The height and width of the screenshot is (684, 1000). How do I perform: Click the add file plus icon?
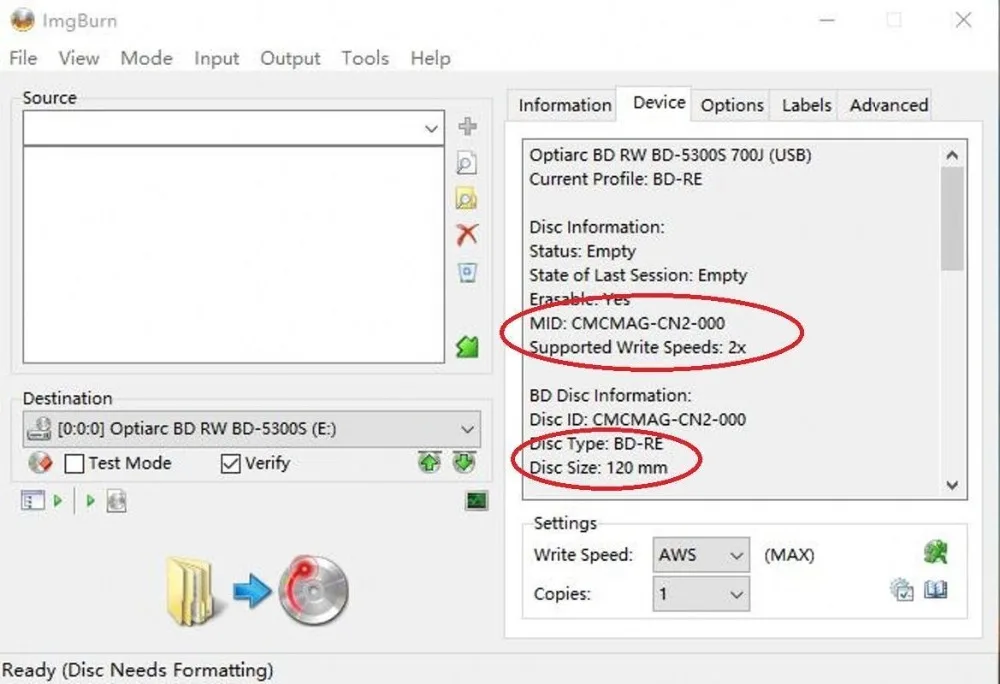click(x=467, y=126)
